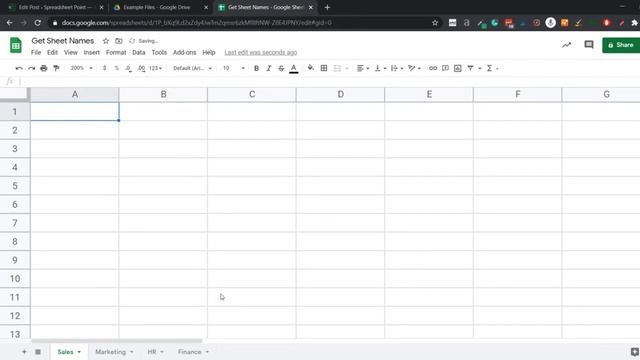The image size is (640, 360).
Task: Select row header 5
Action: (15, 186)
